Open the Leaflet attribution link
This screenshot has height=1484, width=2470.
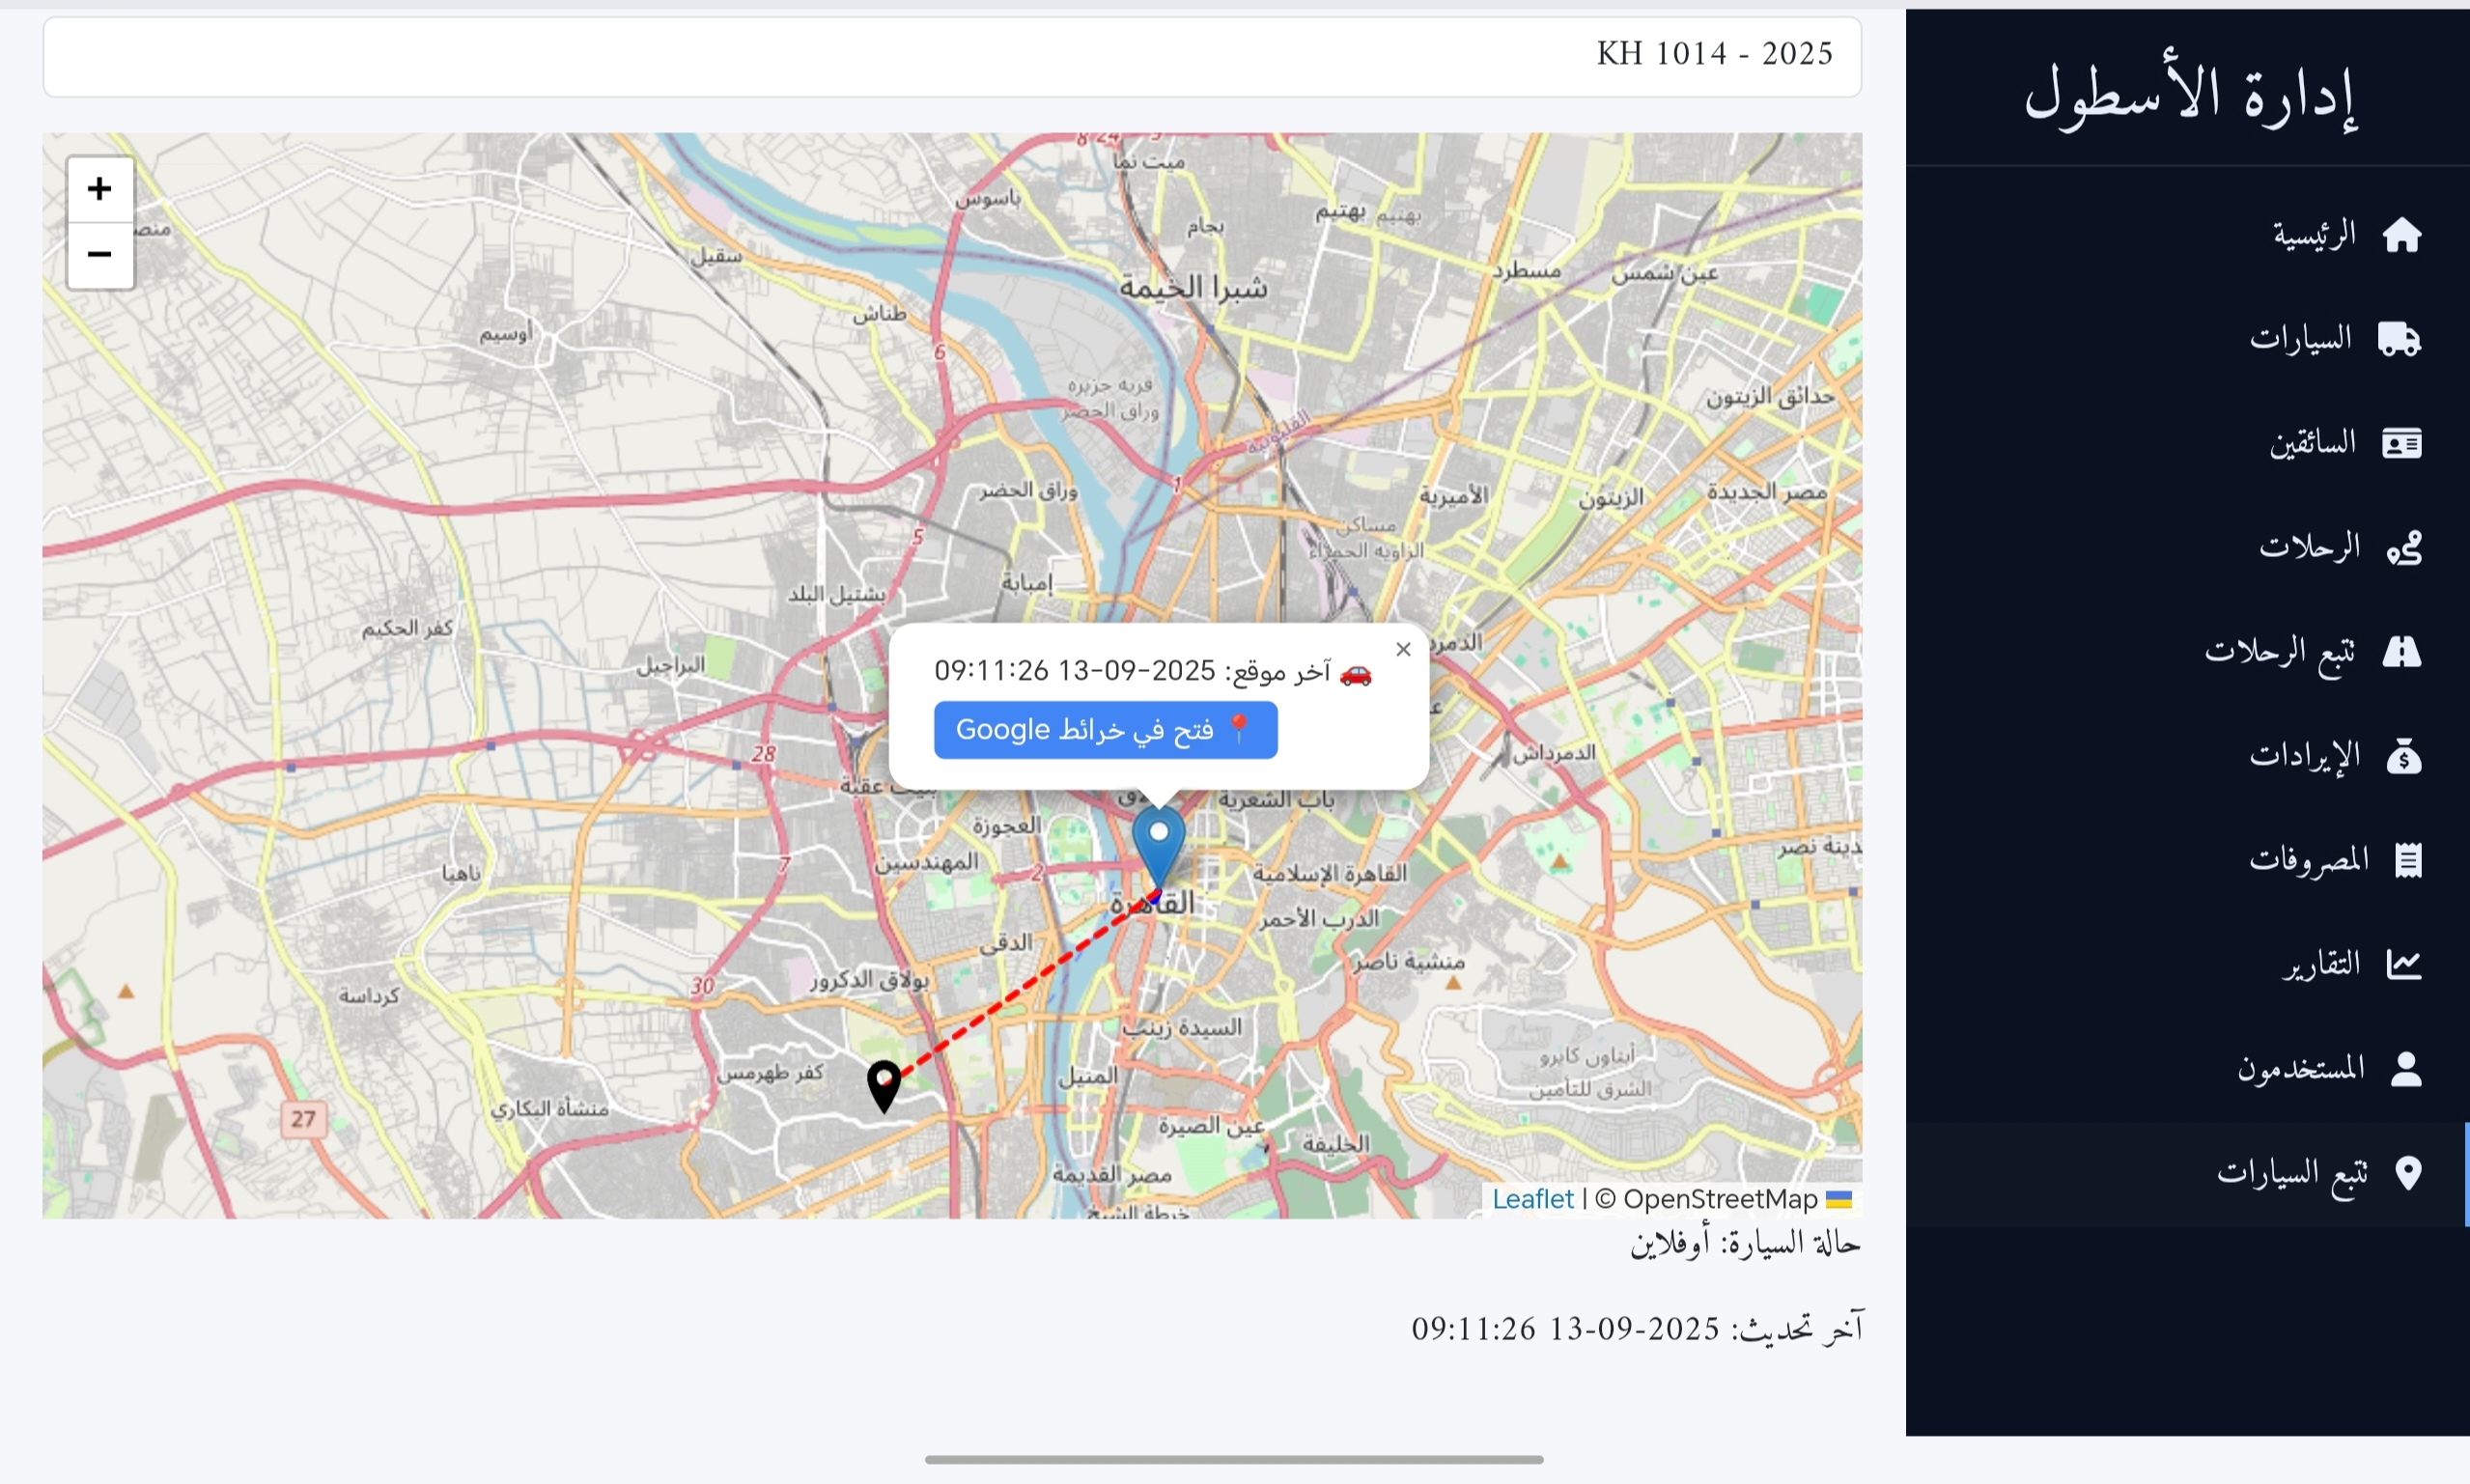coord(1532,1200)
